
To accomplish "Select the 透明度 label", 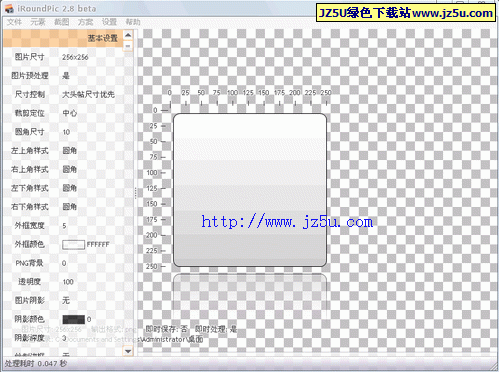I will pos(29,282).
